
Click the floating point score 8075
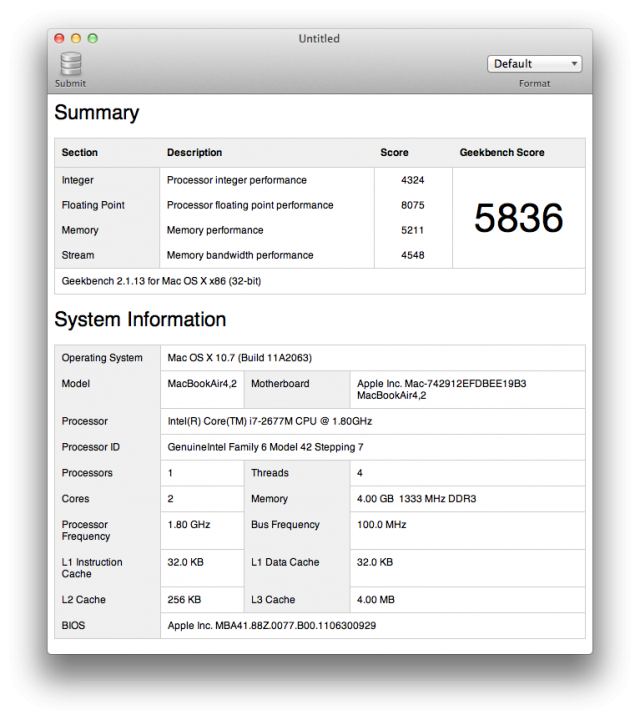412,205
